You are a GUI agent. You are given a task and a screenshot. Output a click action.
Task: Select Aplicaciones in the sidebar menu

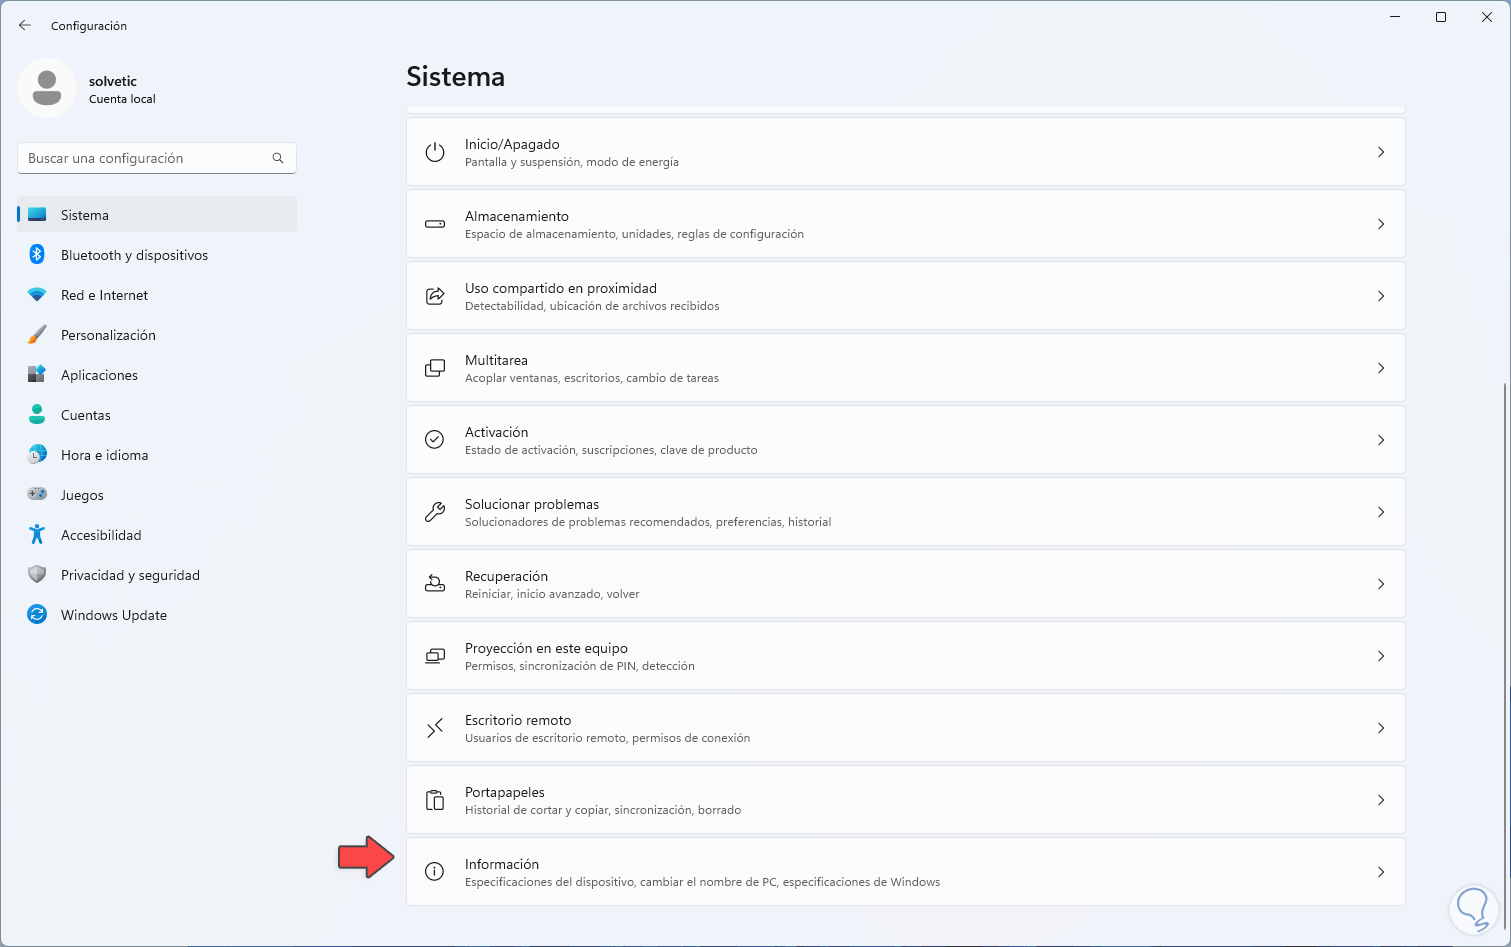pyautogui.click(x=99, y=375)
